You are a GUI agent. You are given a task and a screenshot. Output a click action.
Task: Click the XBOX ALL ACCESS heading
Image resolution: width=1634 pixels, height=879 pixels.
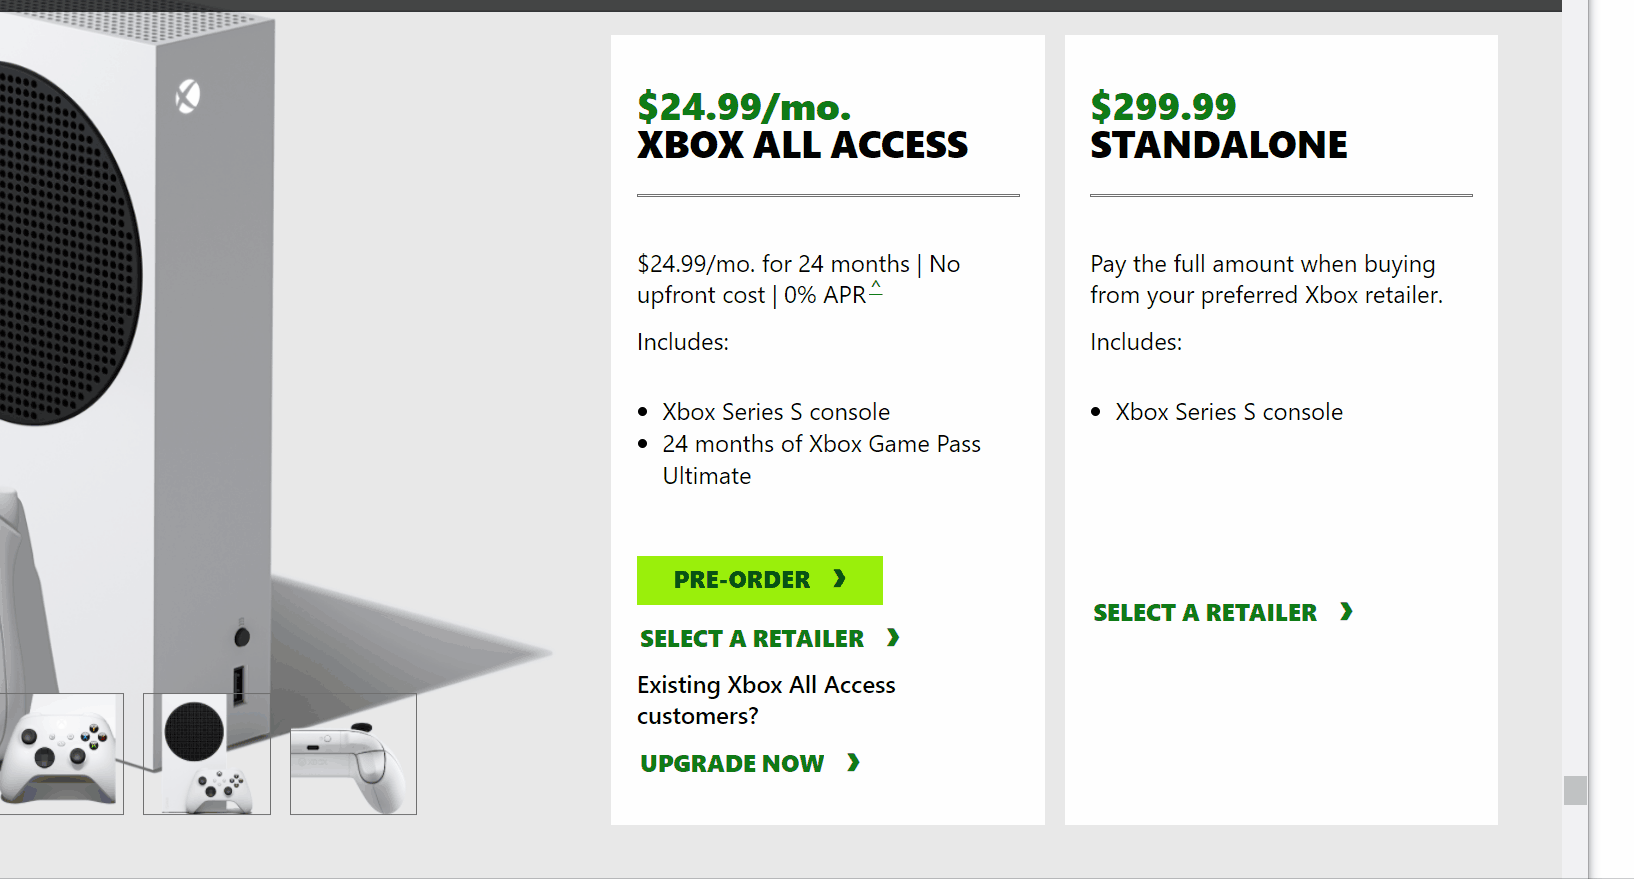[x=802, y=146]
